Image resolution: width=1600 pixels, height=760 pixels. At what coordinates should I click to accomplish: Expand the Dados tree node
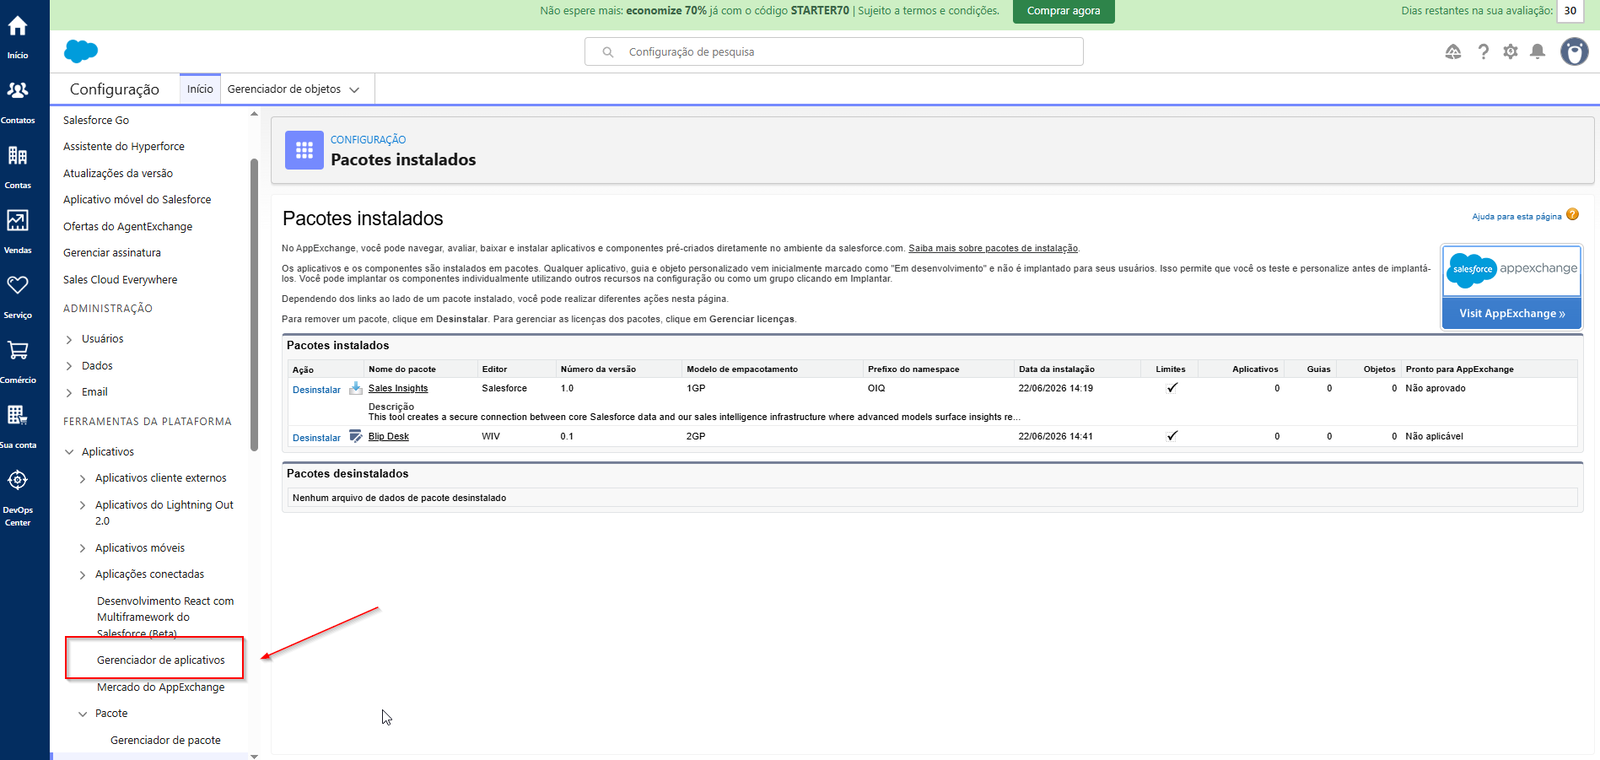(69, 366)
